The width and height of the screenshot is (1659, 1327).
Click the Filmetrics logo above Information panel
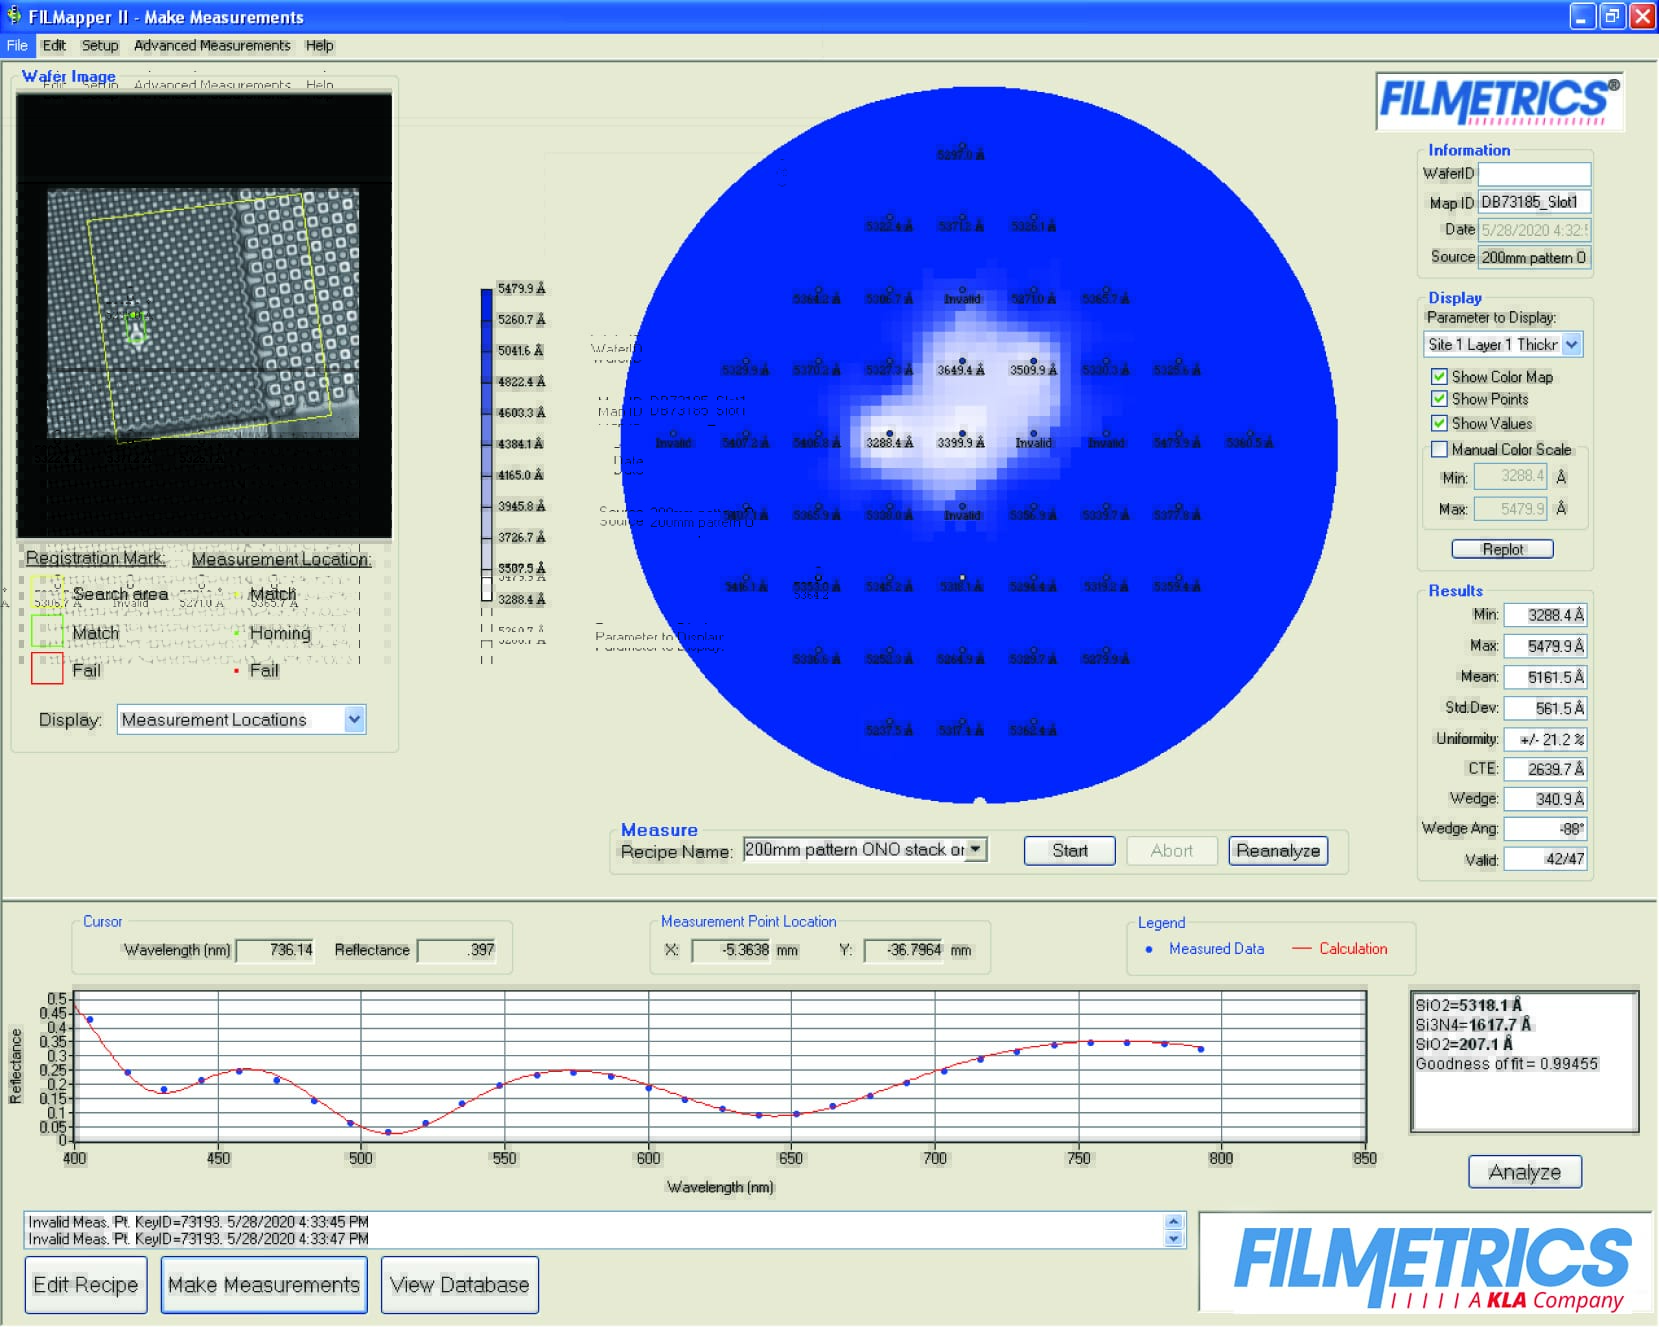1499,102
